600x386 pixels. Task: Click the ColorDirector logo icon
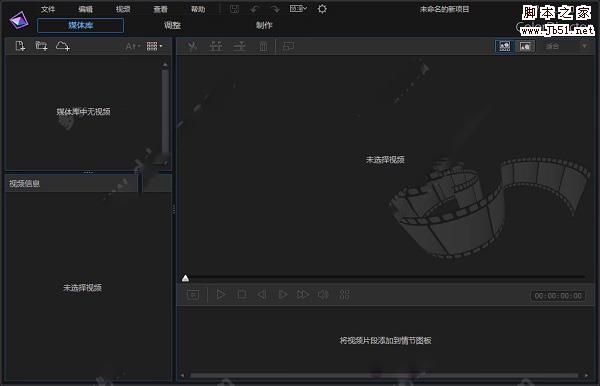(x=19, y=20)
